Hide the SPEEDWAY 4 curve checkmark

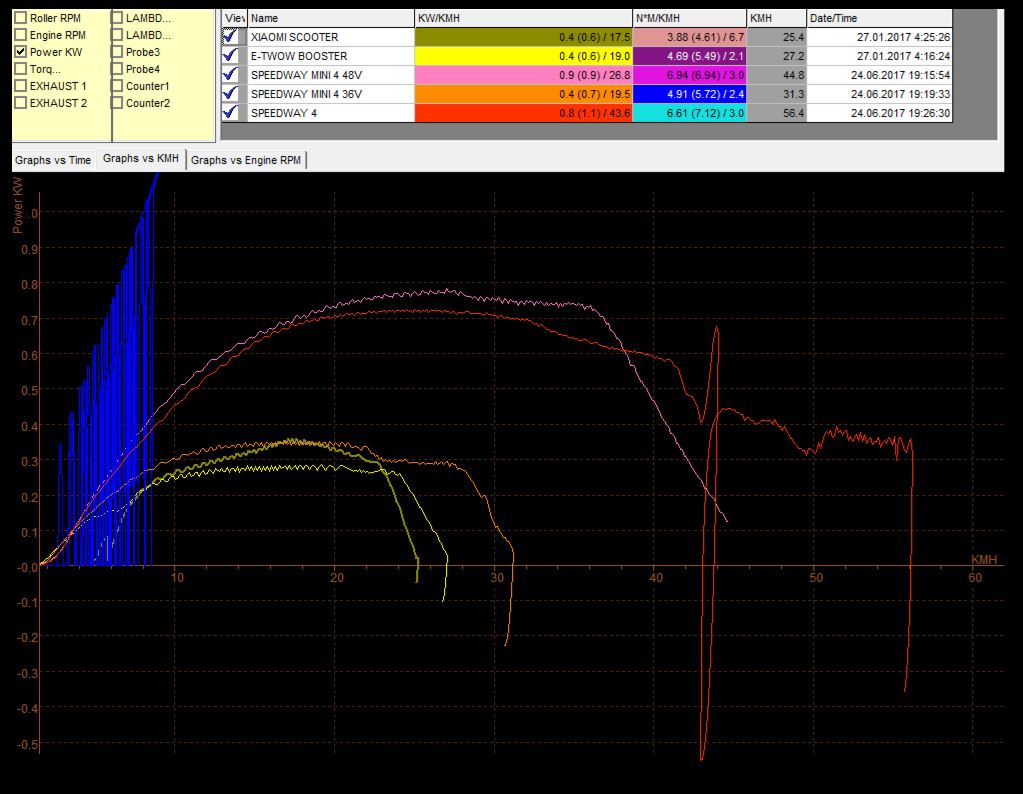231,113
